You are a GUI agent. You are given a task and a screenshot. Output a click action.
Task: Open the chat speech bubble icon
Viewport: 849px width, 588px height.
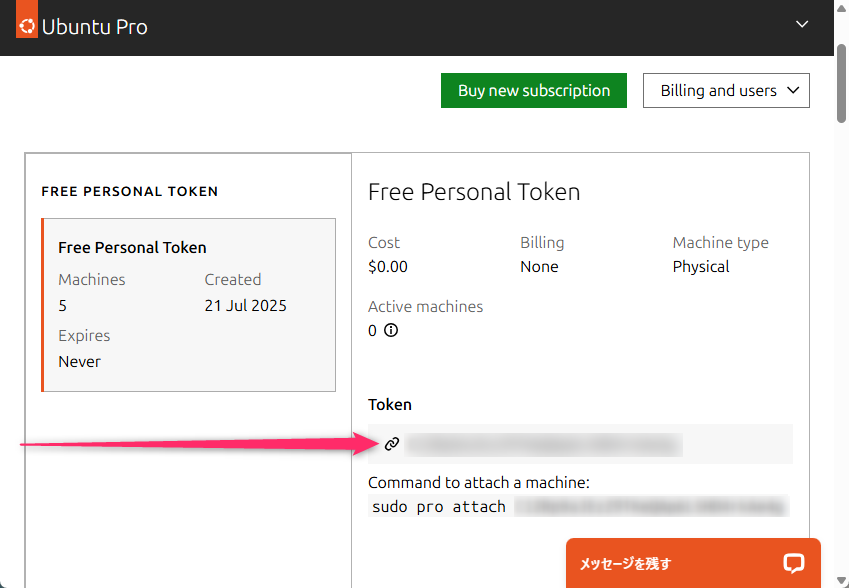[x=793, y=564]
